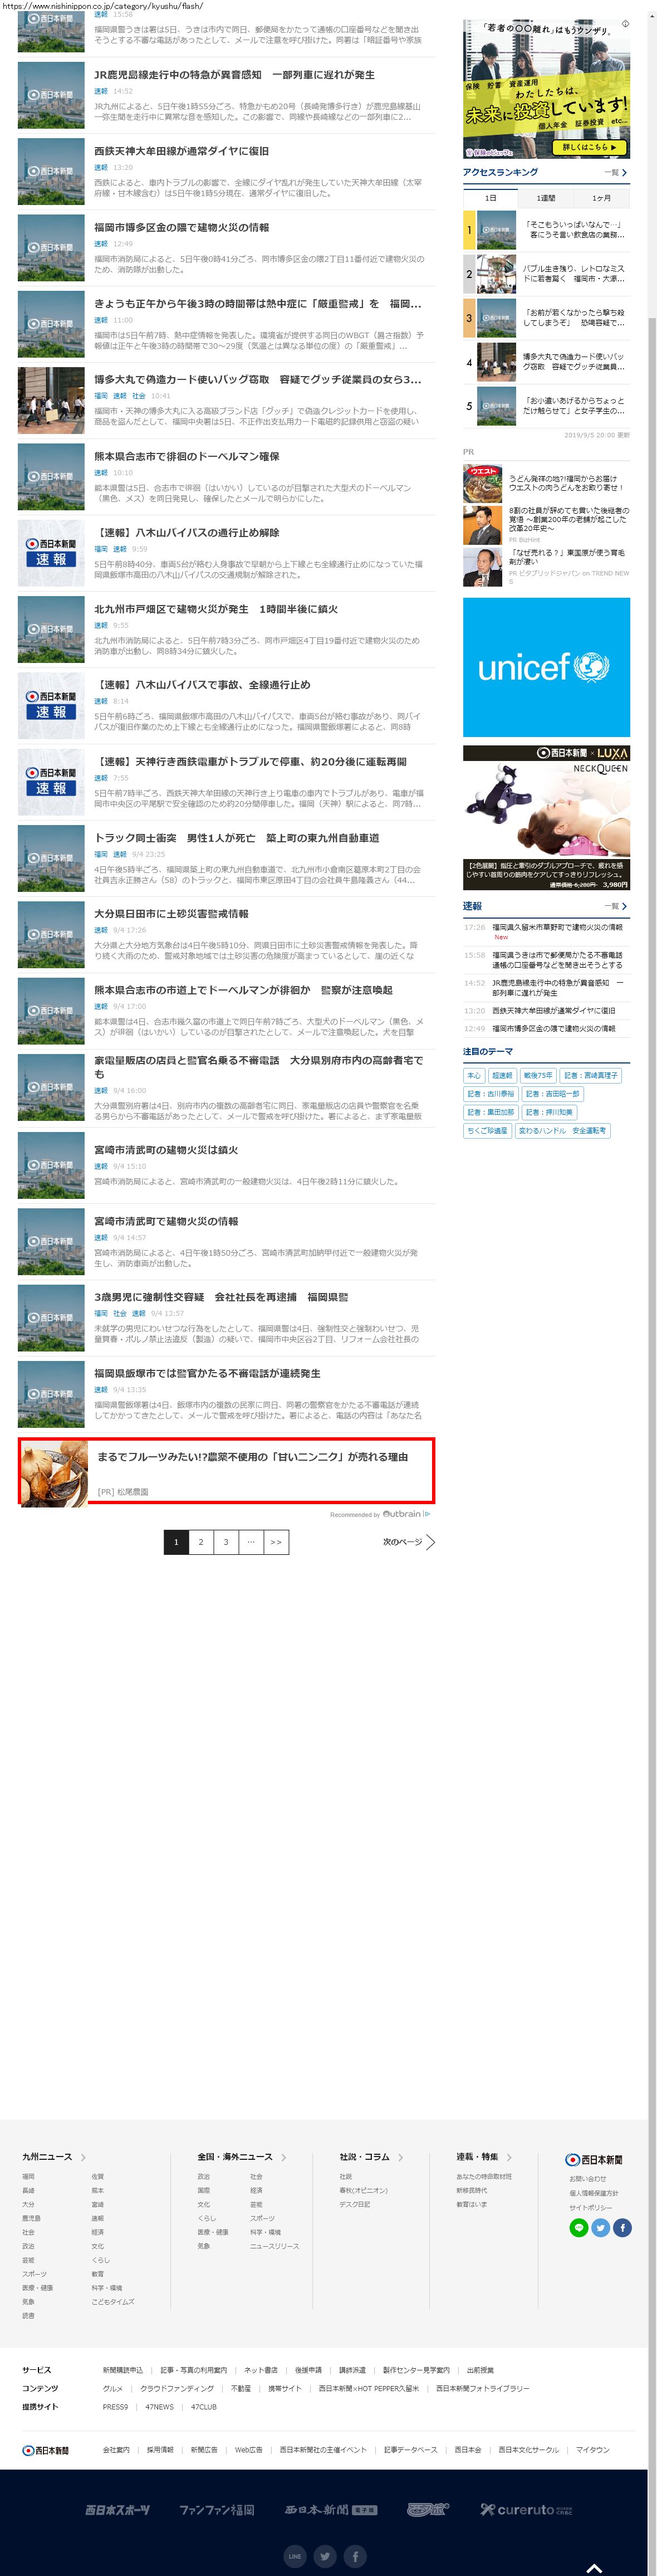Click the ファンファン福岡 logo in the footer
Screen dimensions: 657x2576
216,2509
